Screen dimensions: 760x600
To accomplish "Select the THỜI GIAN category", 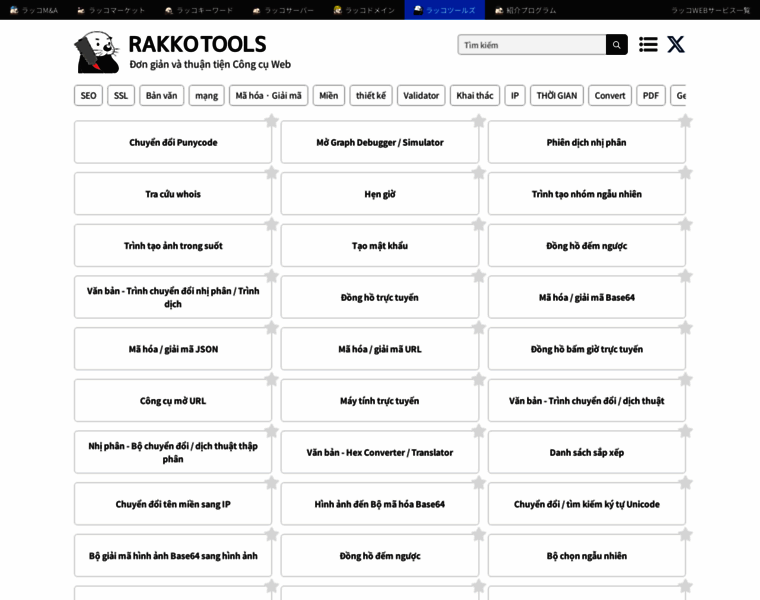I will (x=556, y=95).
